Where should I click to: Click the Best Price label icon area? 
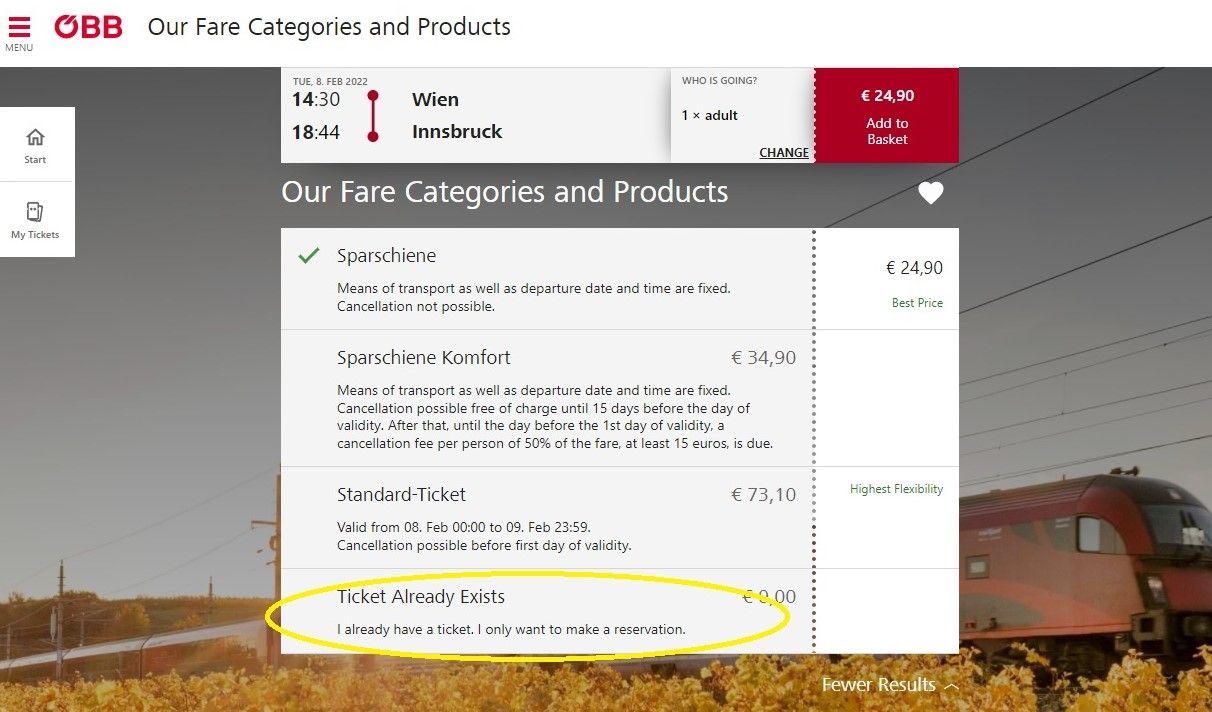tap(917, 302)
